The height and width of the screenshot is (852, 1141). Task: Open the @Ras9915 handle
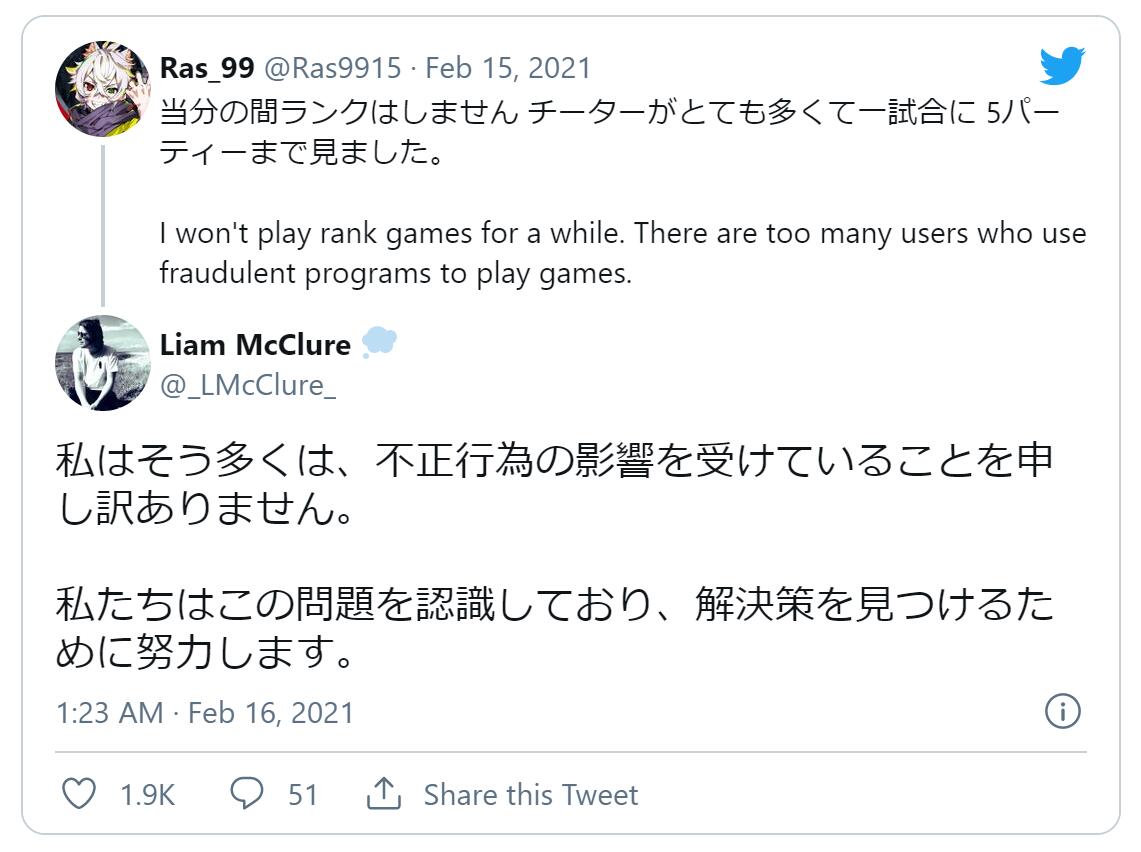[x=333, y=68]
